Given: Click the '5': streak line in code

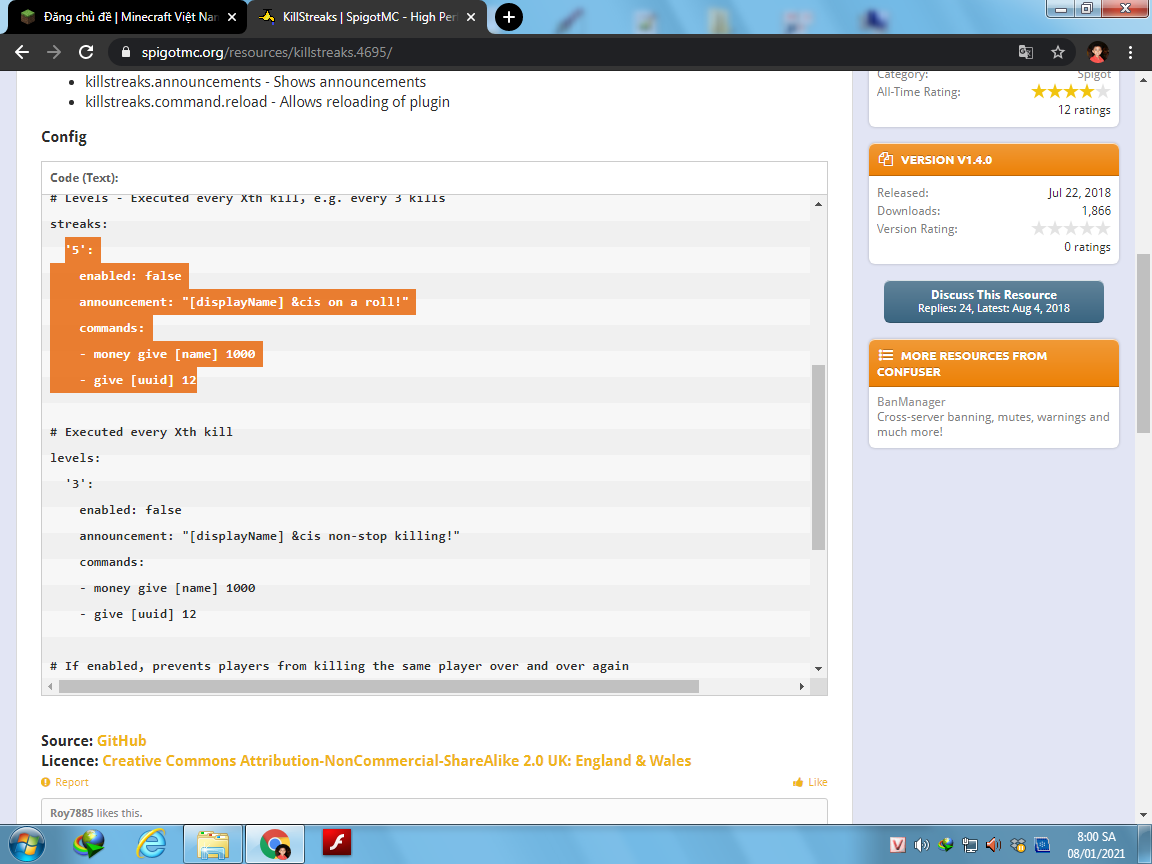Looking at the screenshot, I should [x=79, y=250].
